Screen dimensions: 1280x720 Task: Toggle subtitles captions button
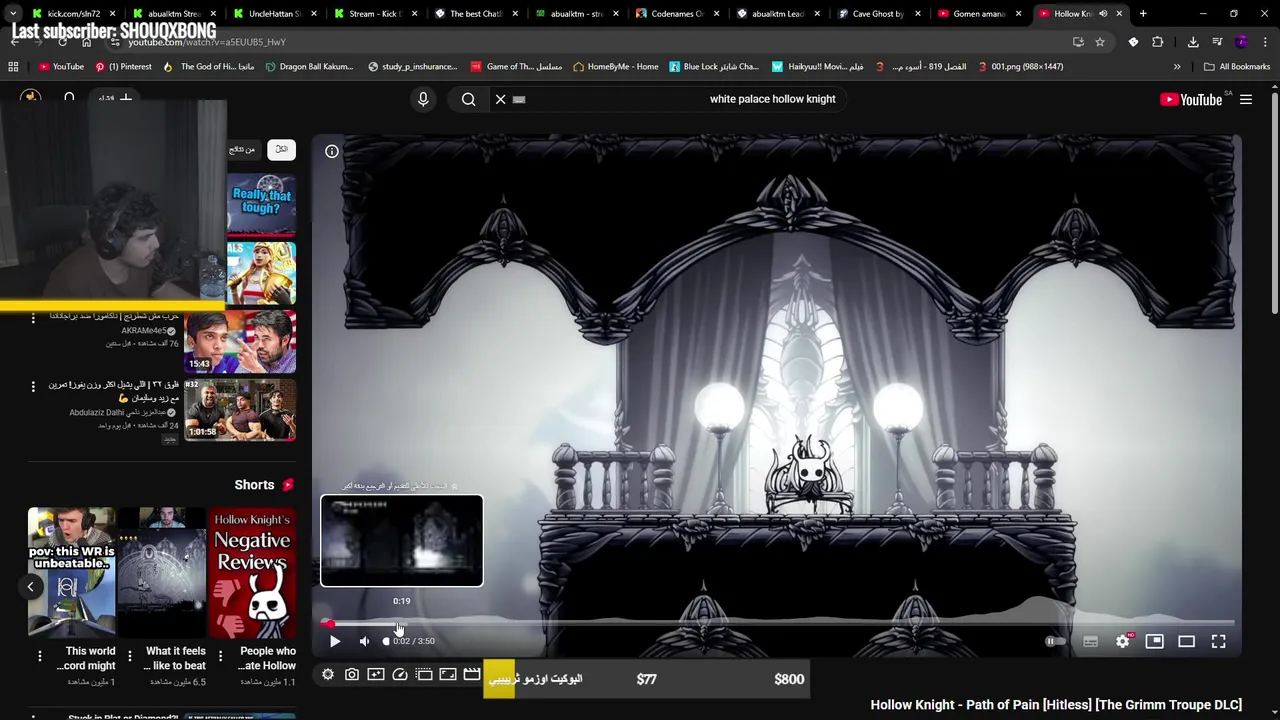pyautogui.click(x=1090, y=641)
